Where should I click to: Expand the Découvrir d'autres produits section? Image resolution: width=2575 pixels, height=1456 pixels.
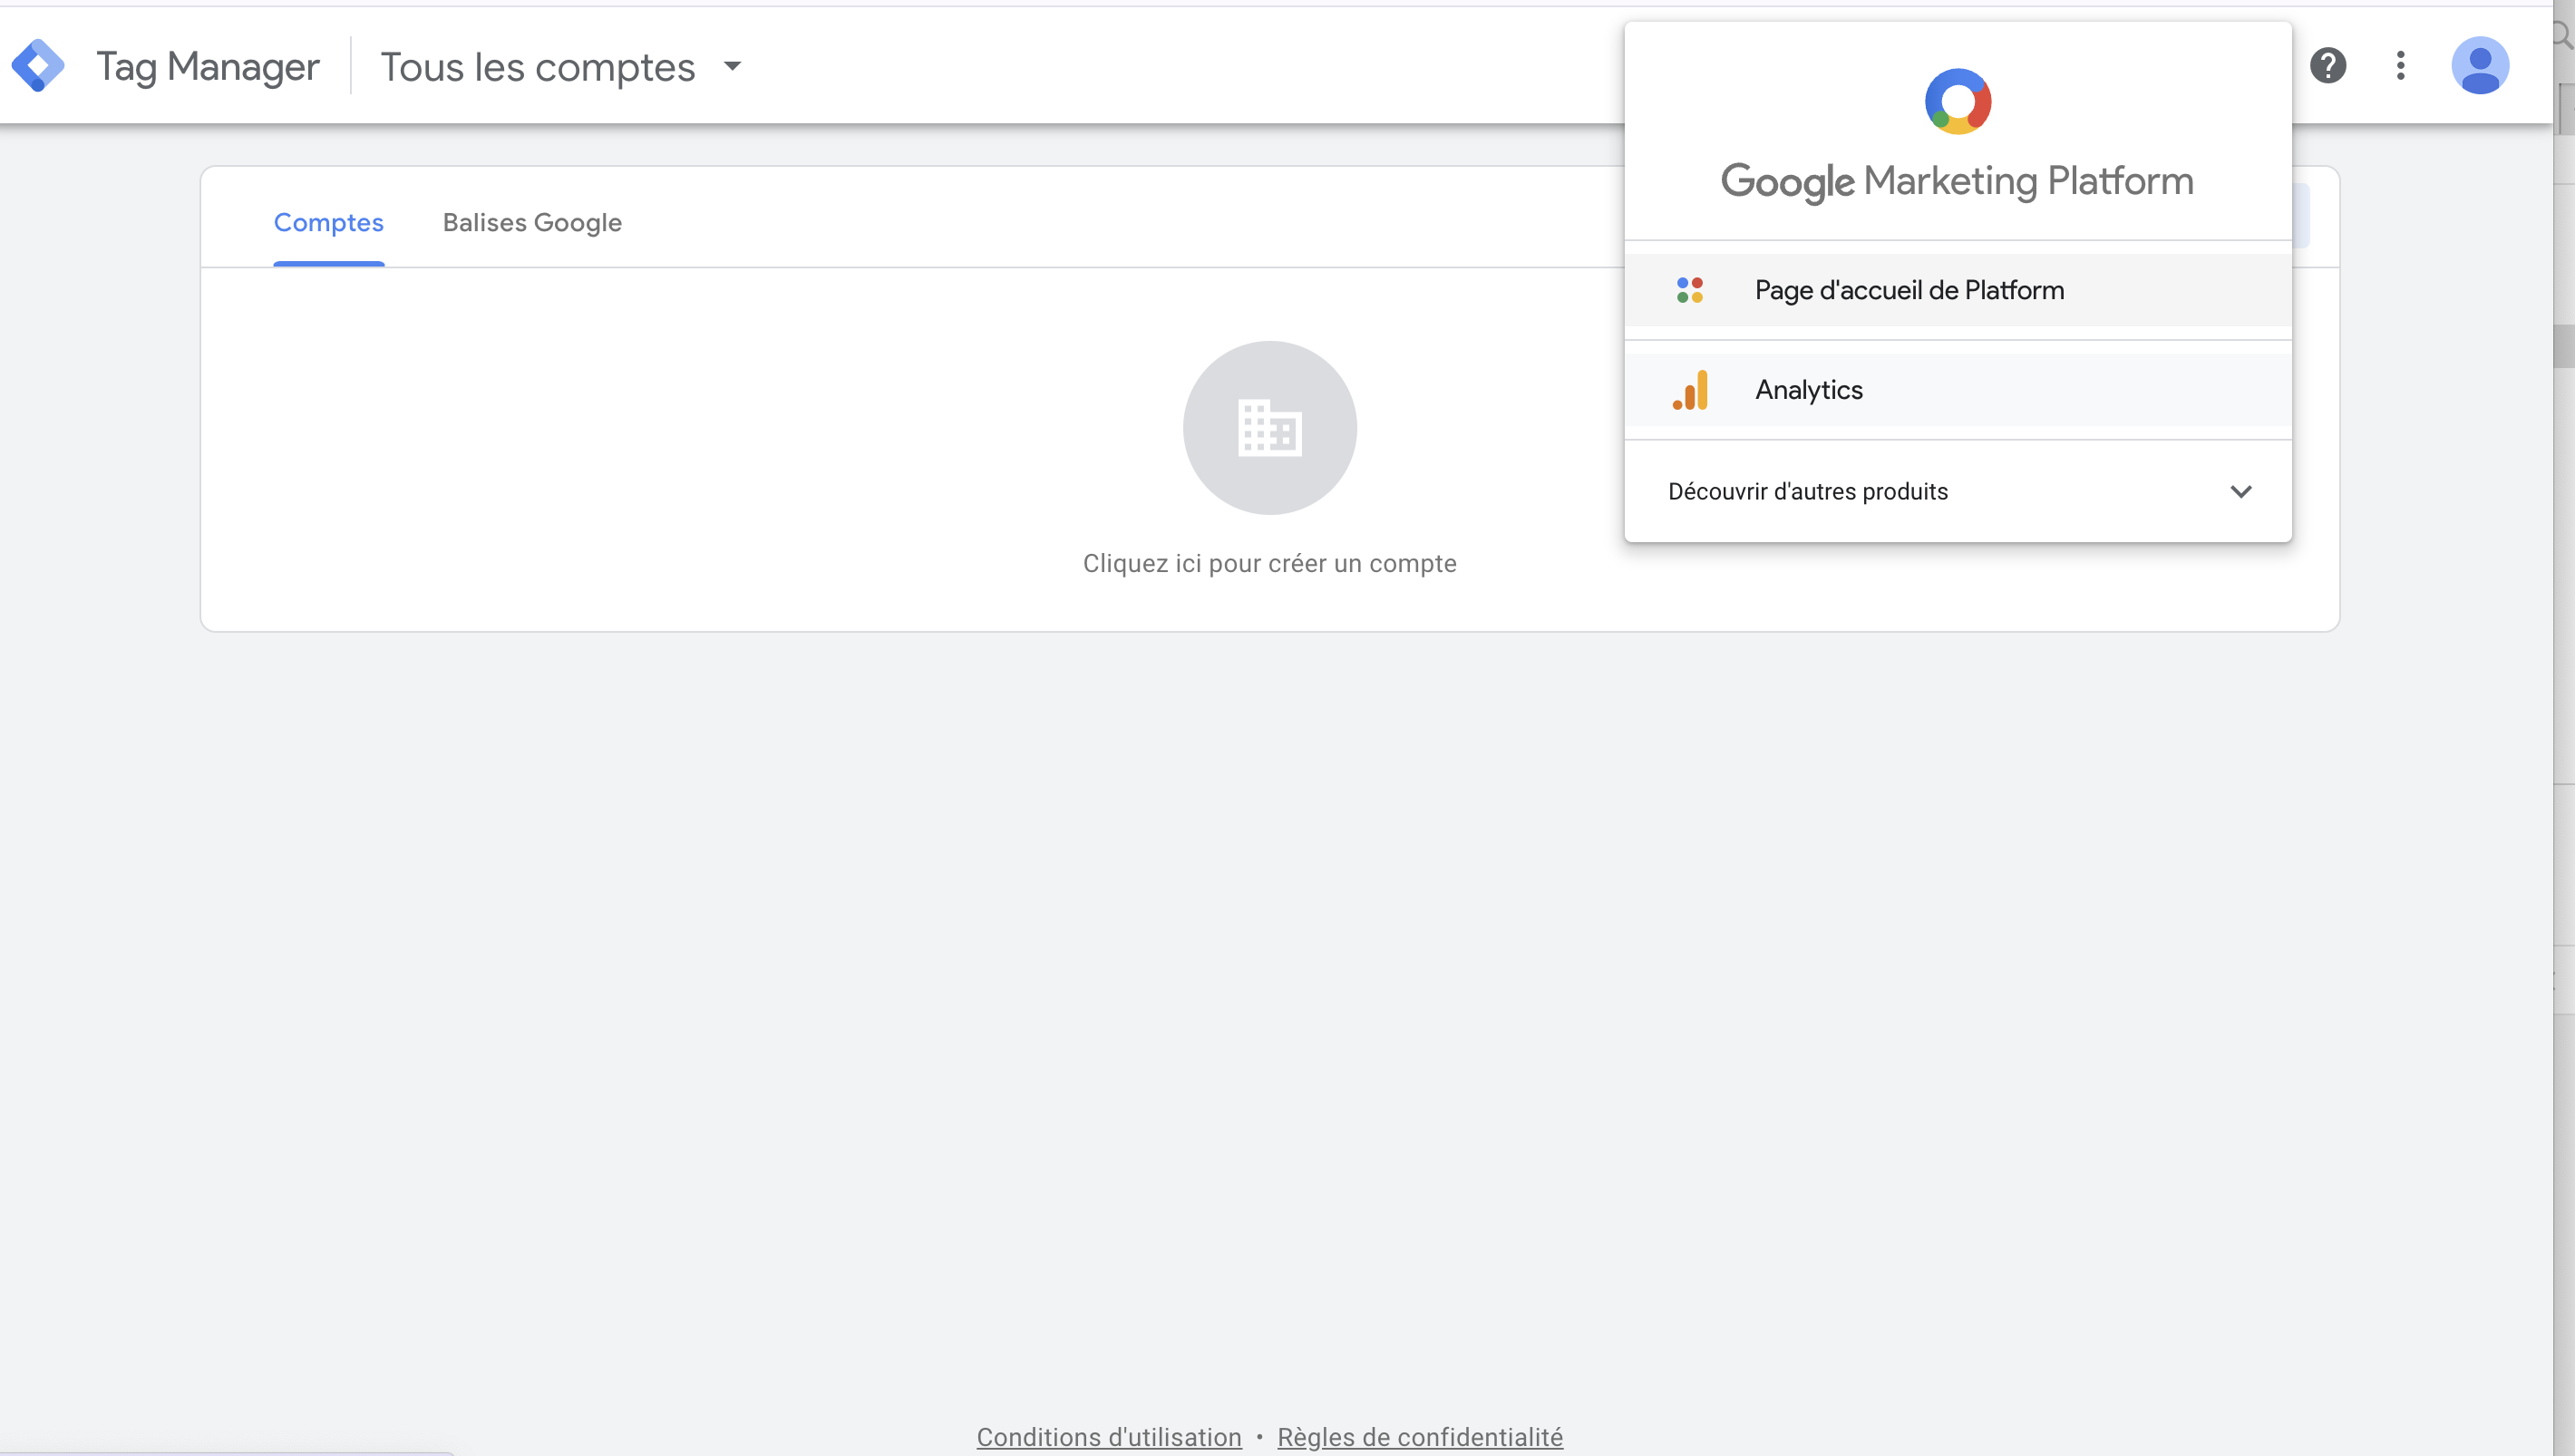1807,492
